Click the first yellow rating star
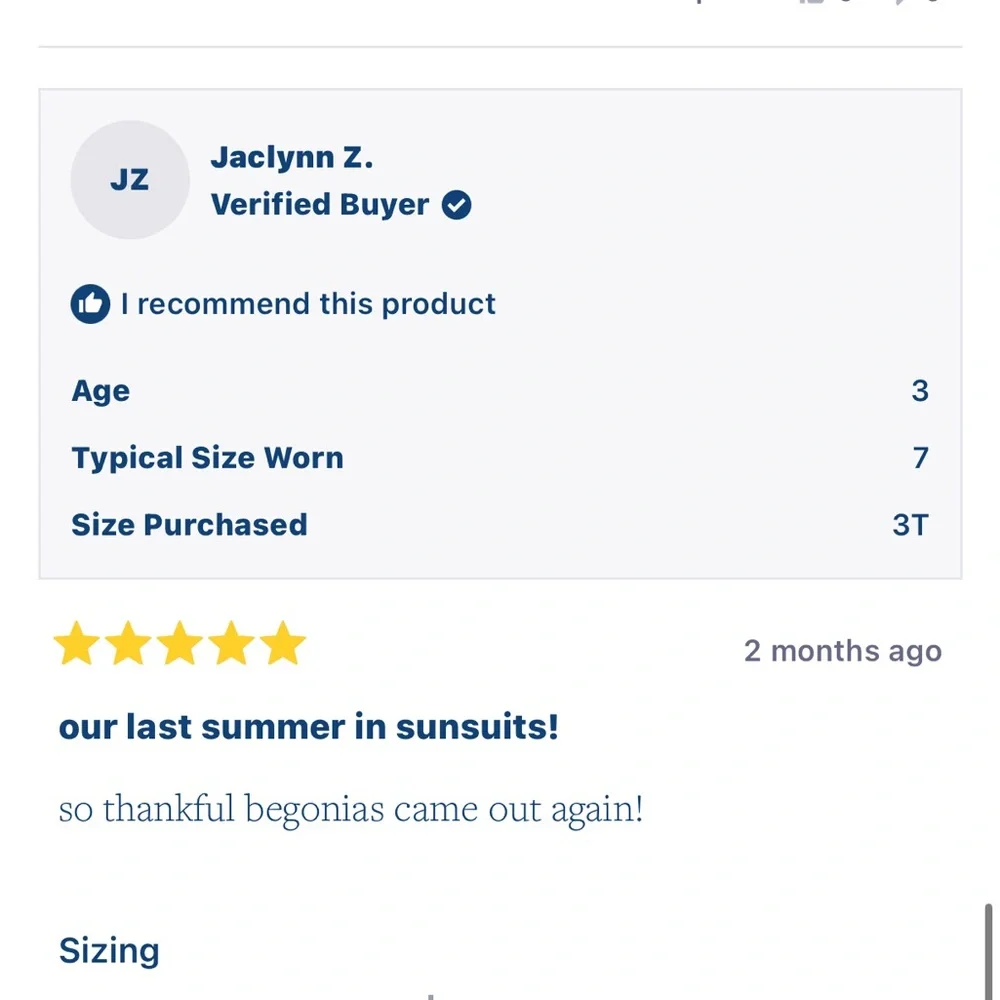 click(x=77, y=643)
